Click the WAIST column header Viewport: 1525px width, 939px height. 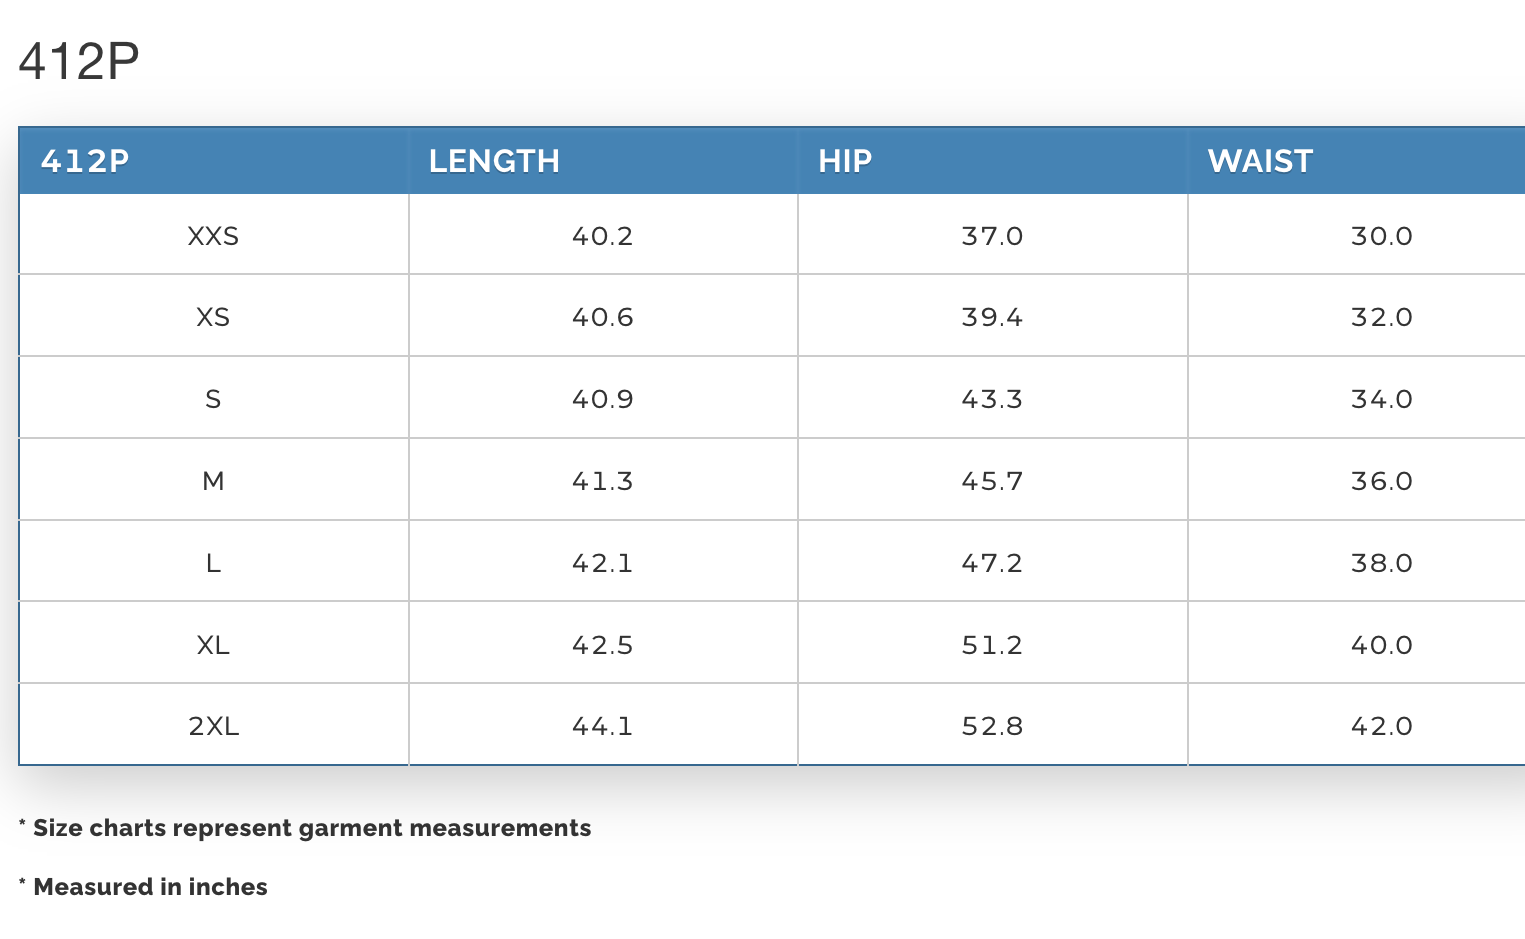[x=1260, y=161]
